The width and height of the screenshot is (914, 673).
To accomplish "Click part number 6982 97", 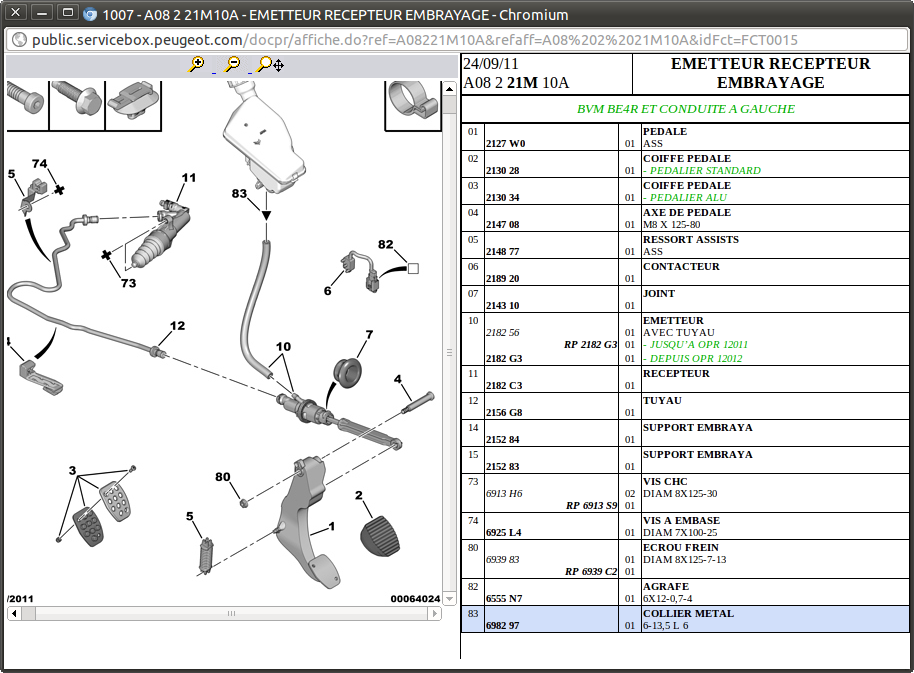I will pos(502,625).
